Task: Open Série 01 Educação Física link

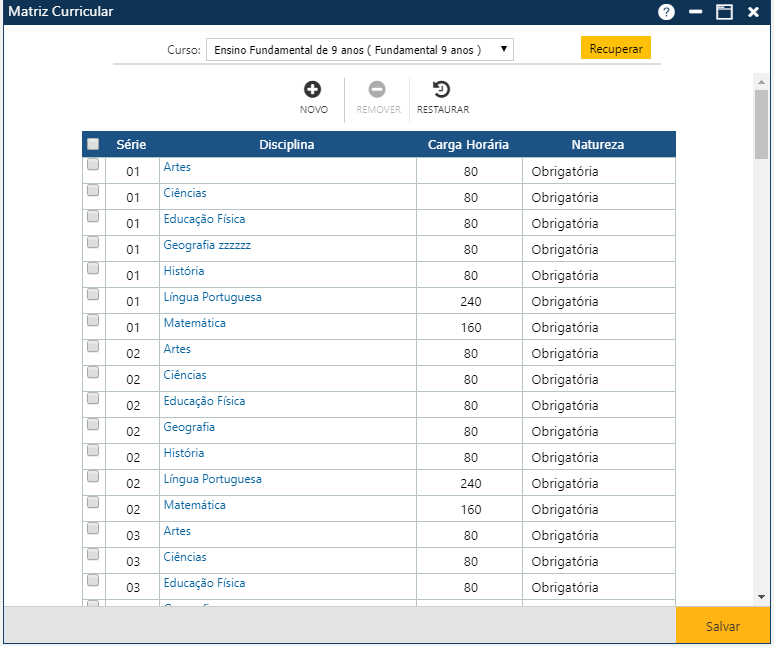Action: click(204, 219)
